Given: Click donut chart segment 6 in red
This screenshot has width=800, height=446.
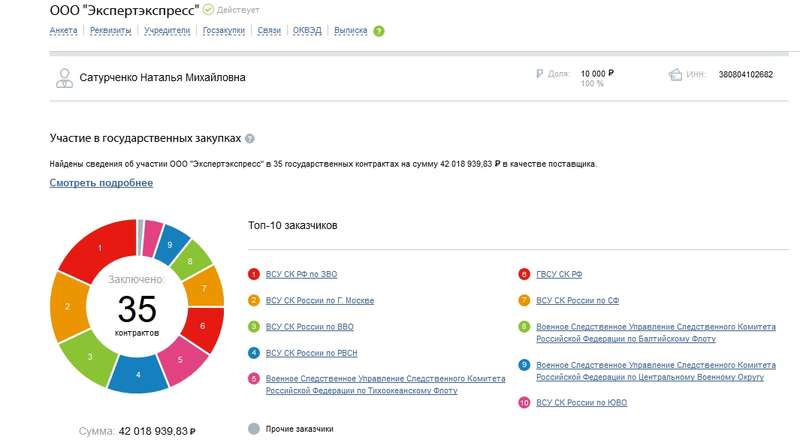Looking at the screenshot, I should (203, 326).
